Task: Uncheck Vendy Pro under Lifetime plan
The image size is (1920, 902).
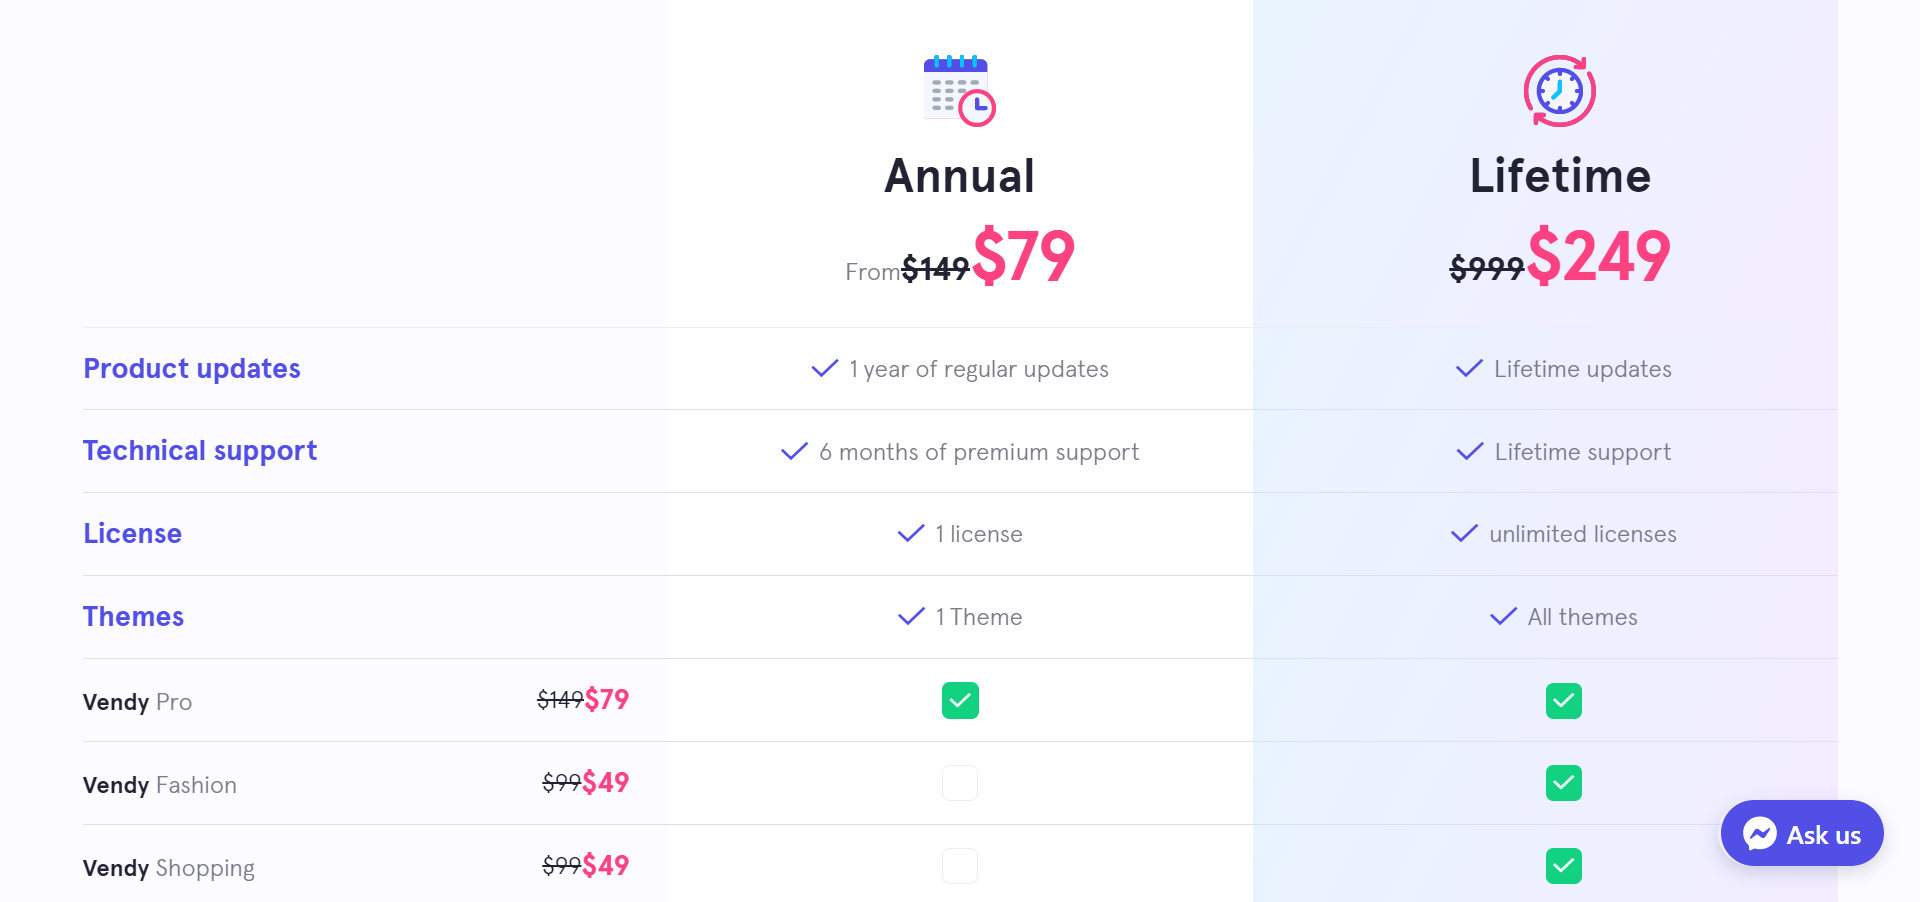Action: pos(1564,700)
